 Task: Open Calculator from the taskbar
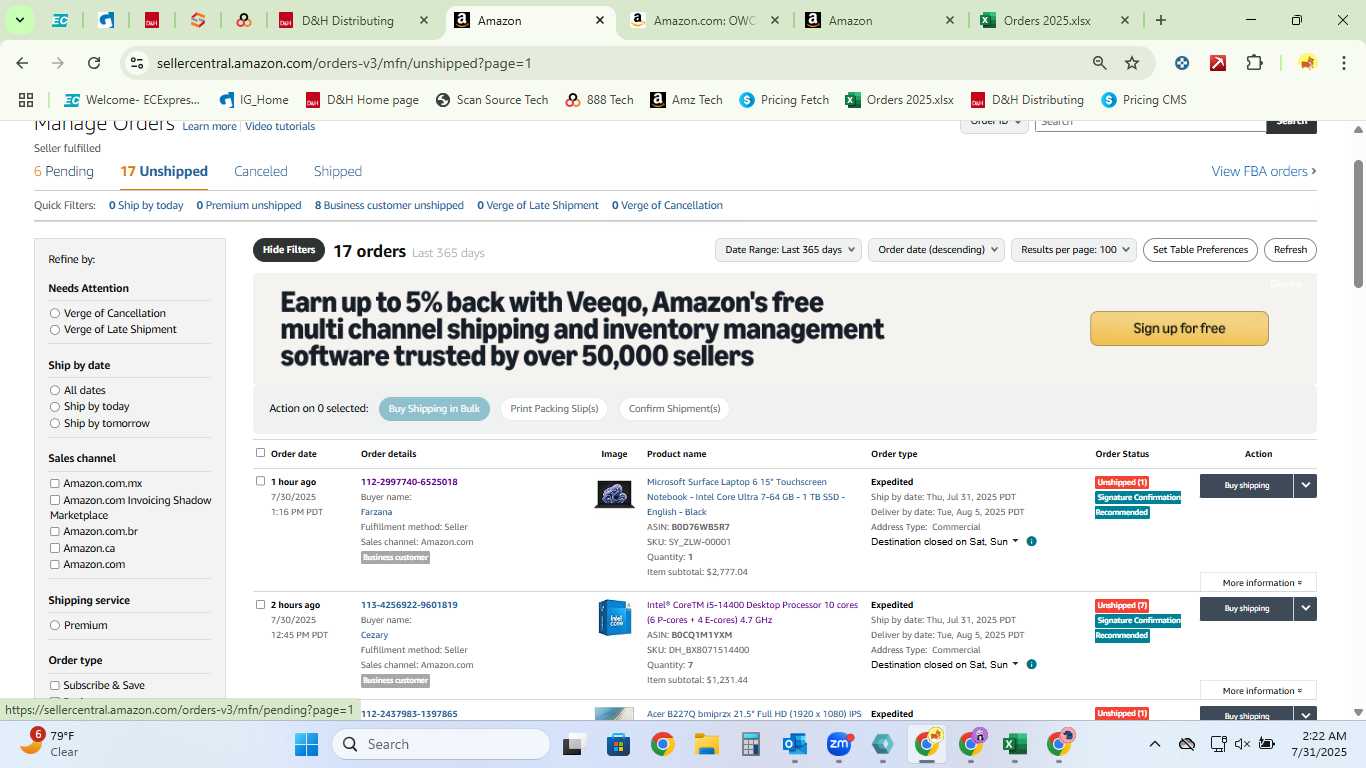750,744
